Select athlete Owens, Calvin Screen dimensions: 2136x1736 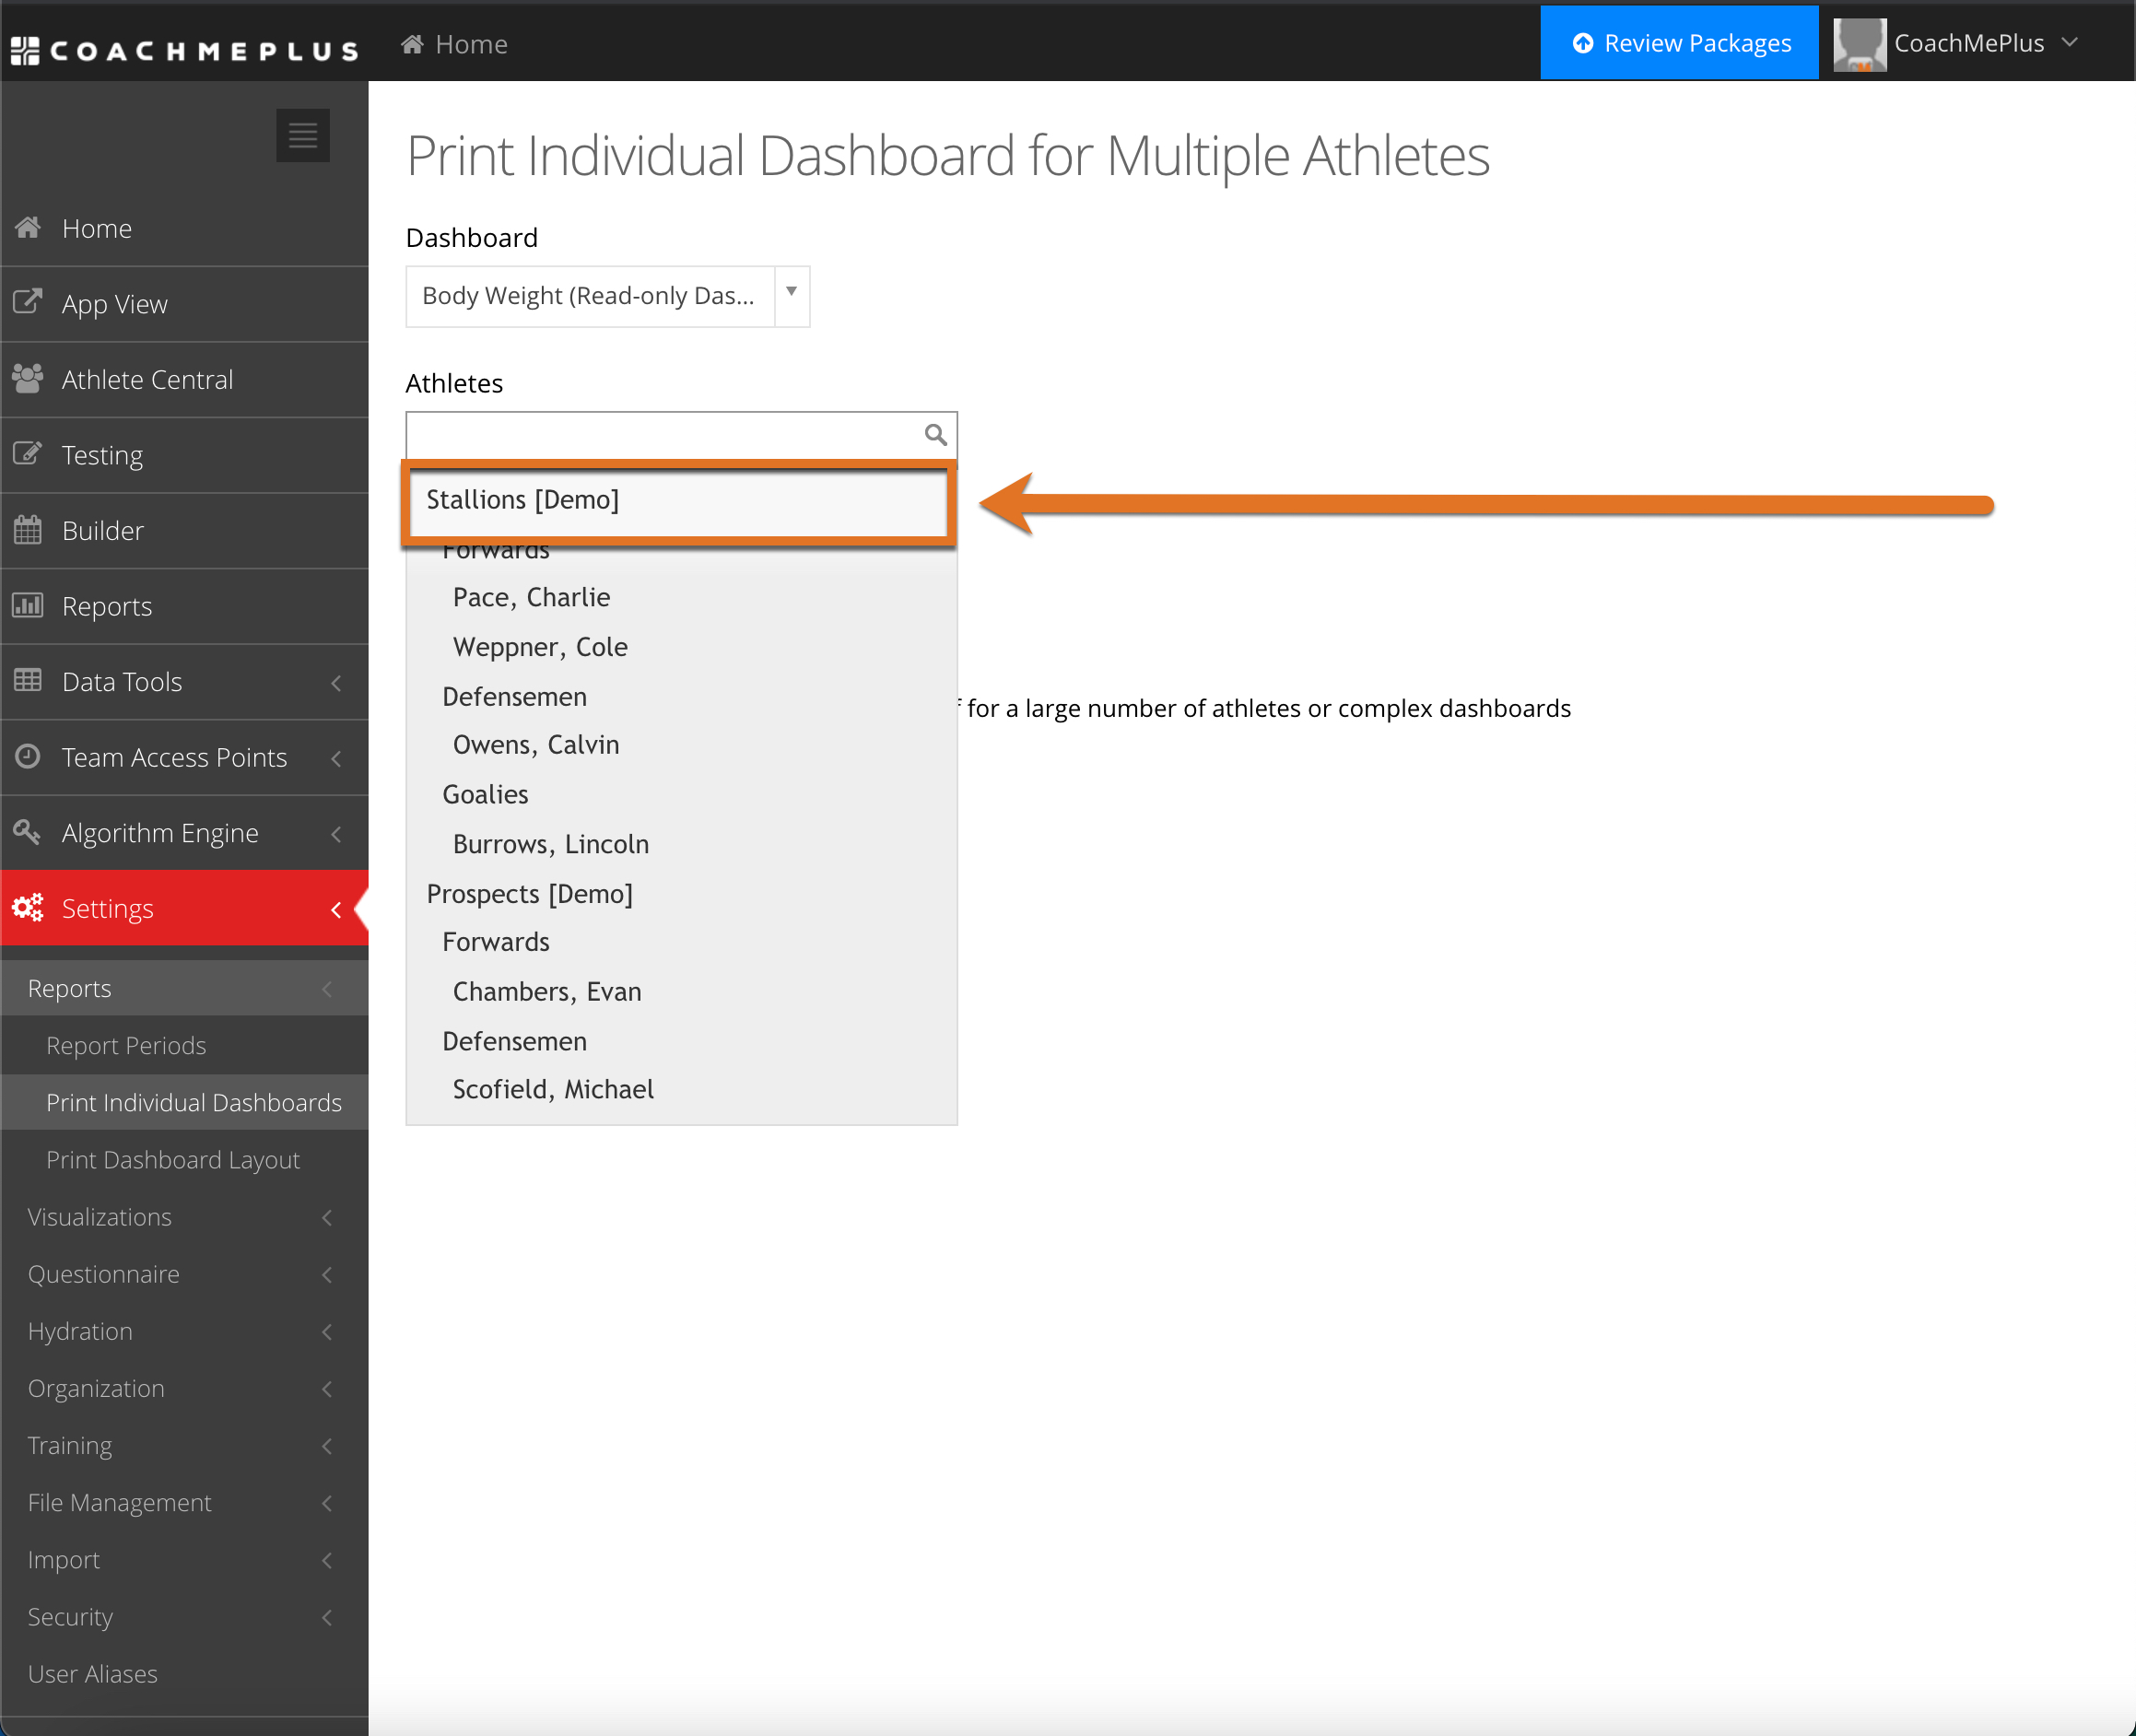click(x=681, y=745)
